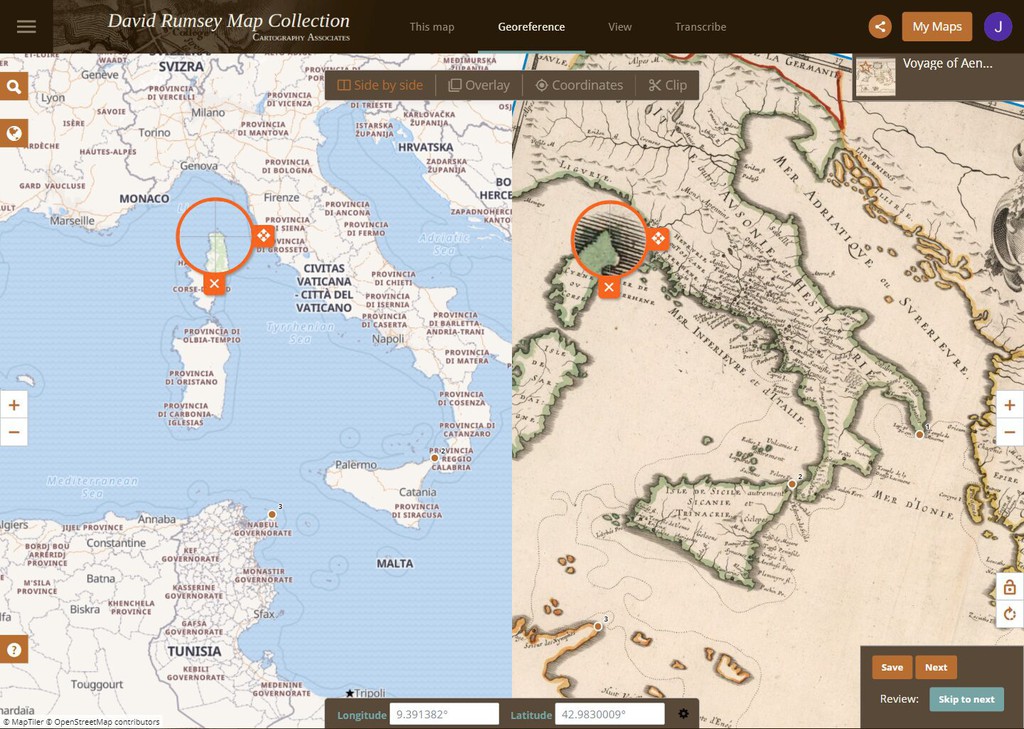Switch to Overlay view mode
Screen dimensions: 1024x729
click(x=479, y=86)
